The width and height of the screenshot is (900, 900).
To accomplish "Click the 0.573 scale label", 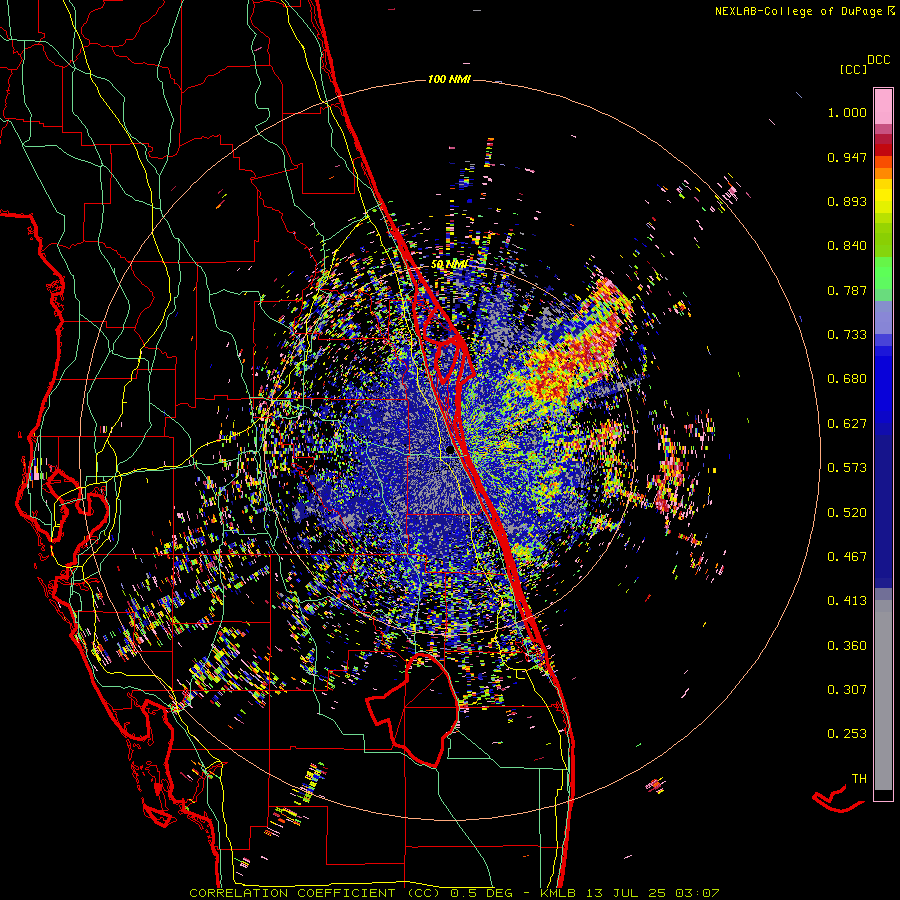I will 847,468.
